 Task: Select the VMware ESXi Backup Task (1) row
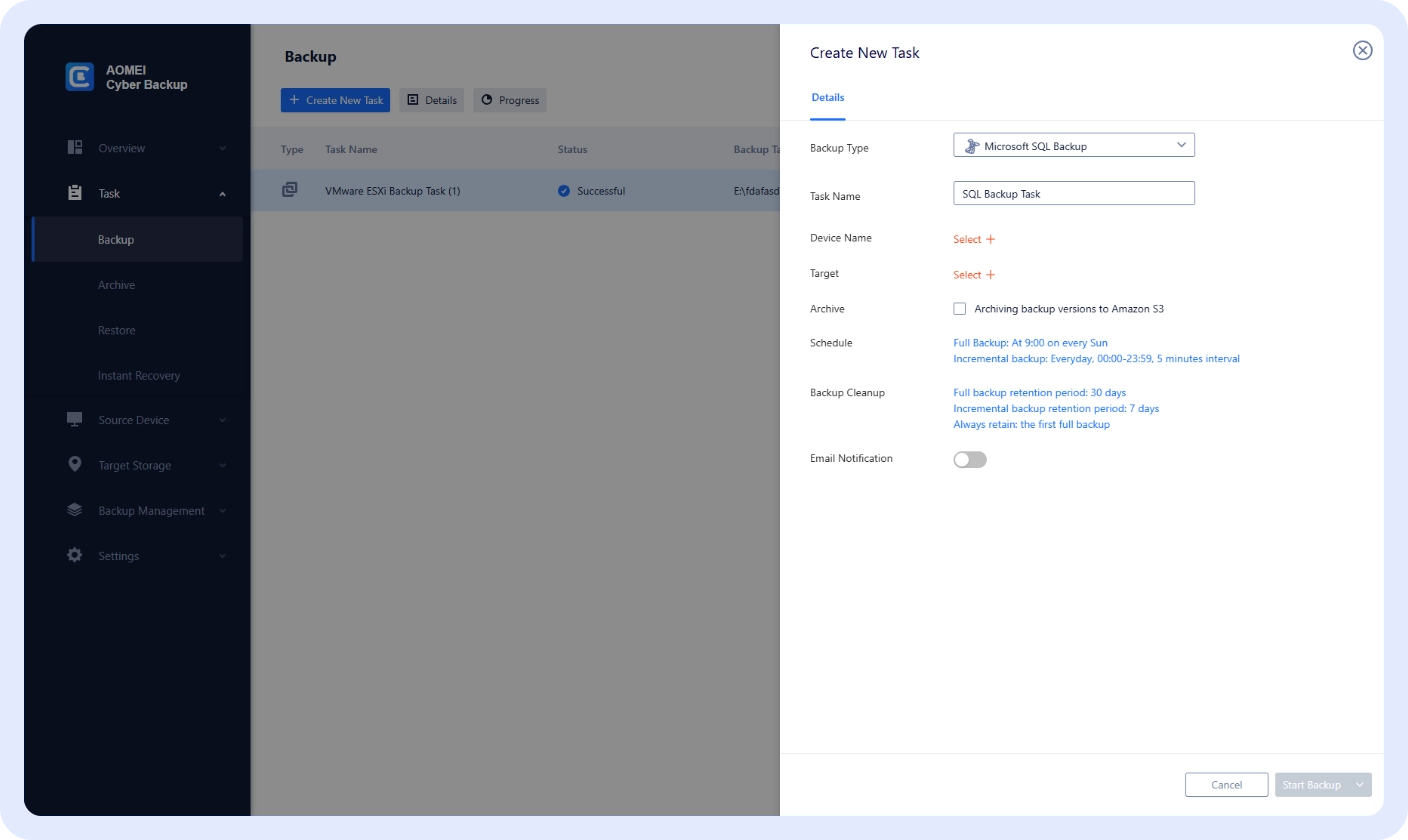(x=515, y=190)
